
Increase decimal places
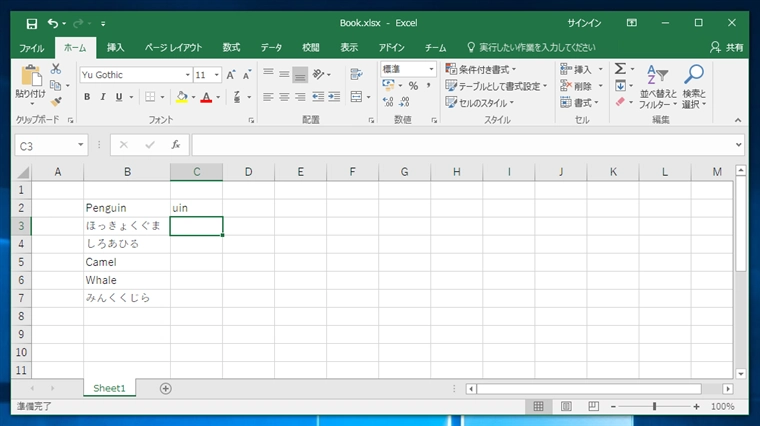click(x=388, y=101)
